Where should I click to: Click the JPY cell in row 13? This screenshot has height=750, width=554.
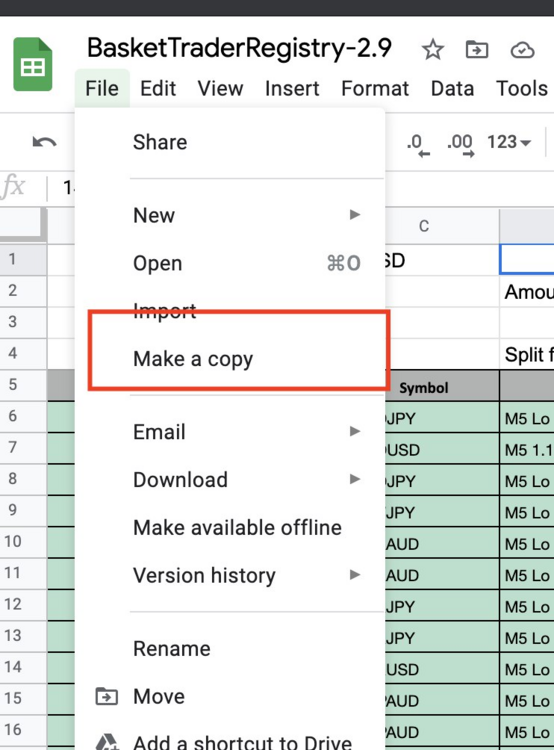point(442,638)
